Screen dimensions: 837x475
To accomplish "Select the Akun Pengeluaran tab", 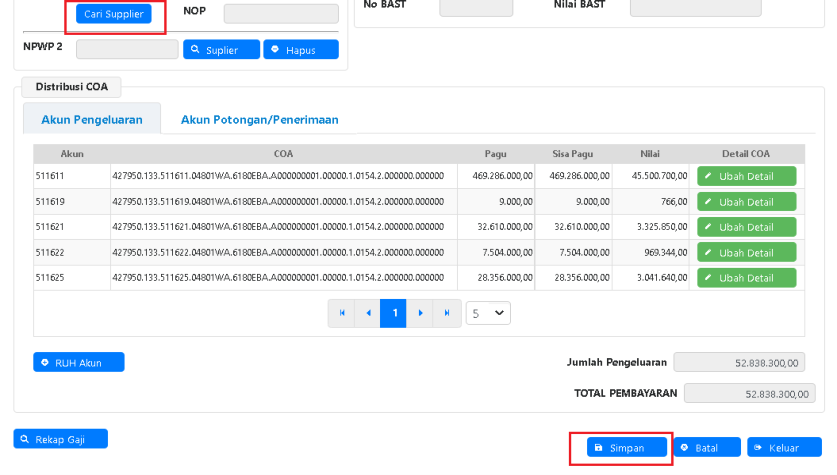I will tap(91, 119).
